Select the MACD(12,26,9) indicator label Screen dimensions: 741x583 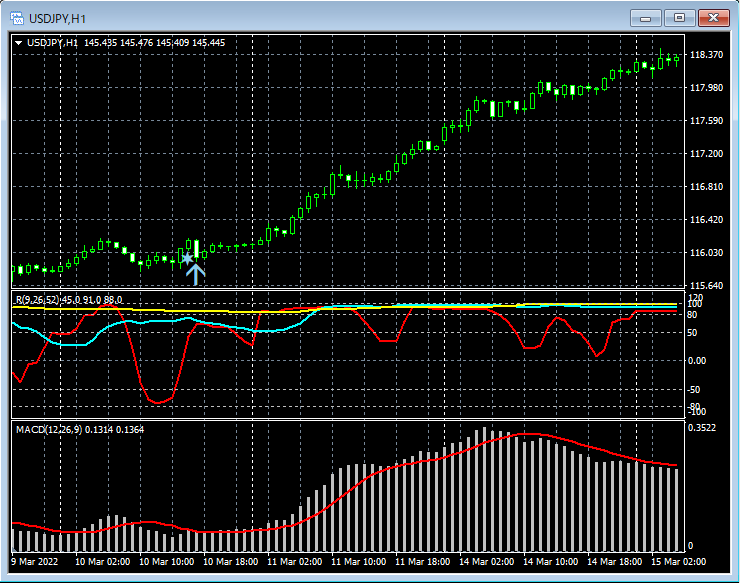click(x=48, y=429)
